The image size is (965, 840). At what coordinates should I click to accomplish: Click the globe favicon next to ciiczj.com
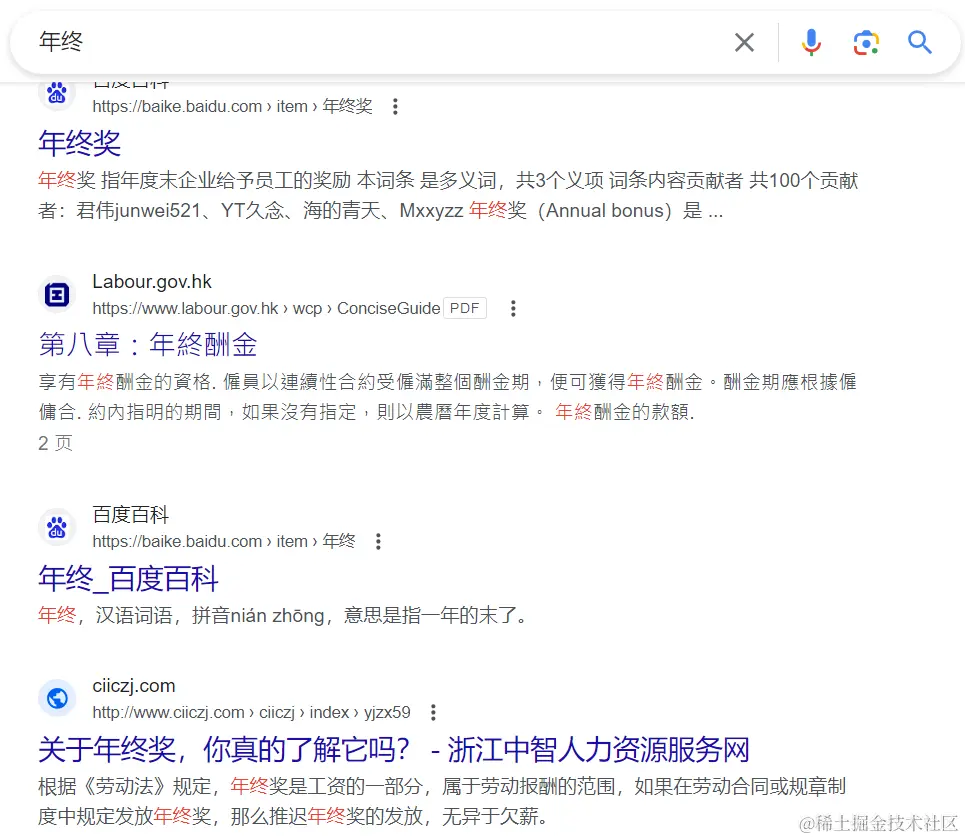click(56, 698)
